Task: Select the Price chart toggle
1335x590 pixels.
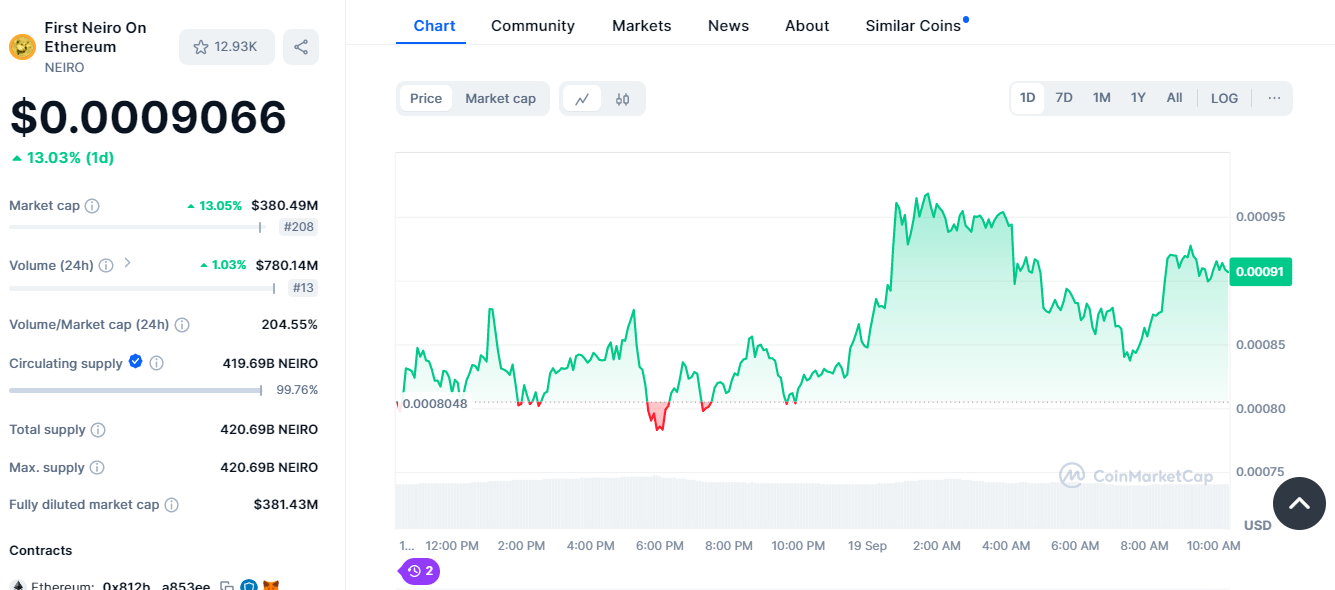Action: (426, 98)
